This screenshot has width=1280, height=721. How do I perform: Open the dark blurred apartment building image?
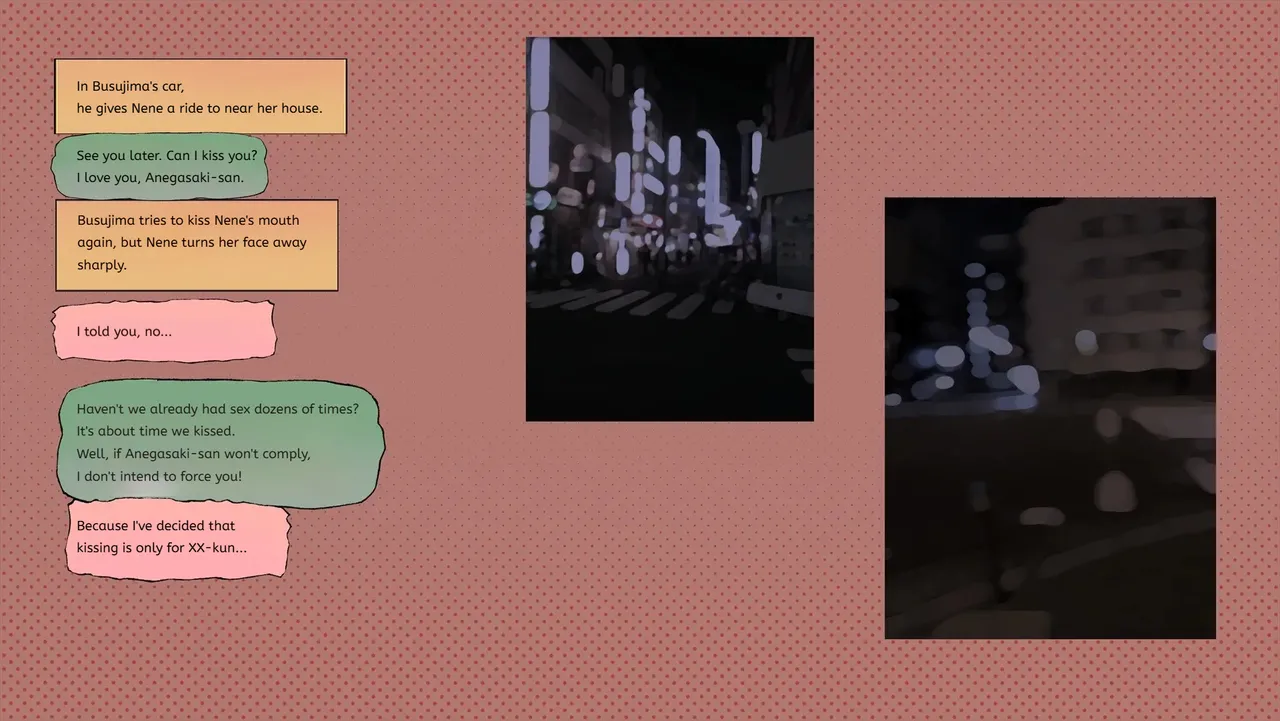click(1050, 418)
